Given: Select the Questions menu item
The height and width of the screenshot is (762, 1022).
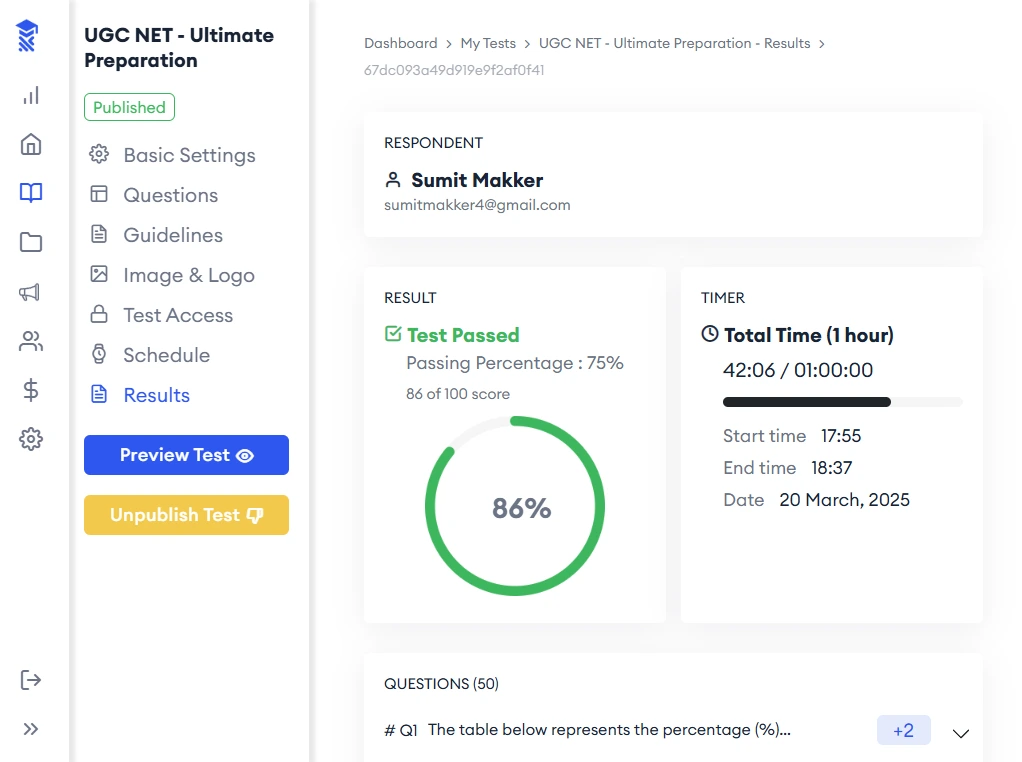Looking at the screenshot, I should coord(170,195).
